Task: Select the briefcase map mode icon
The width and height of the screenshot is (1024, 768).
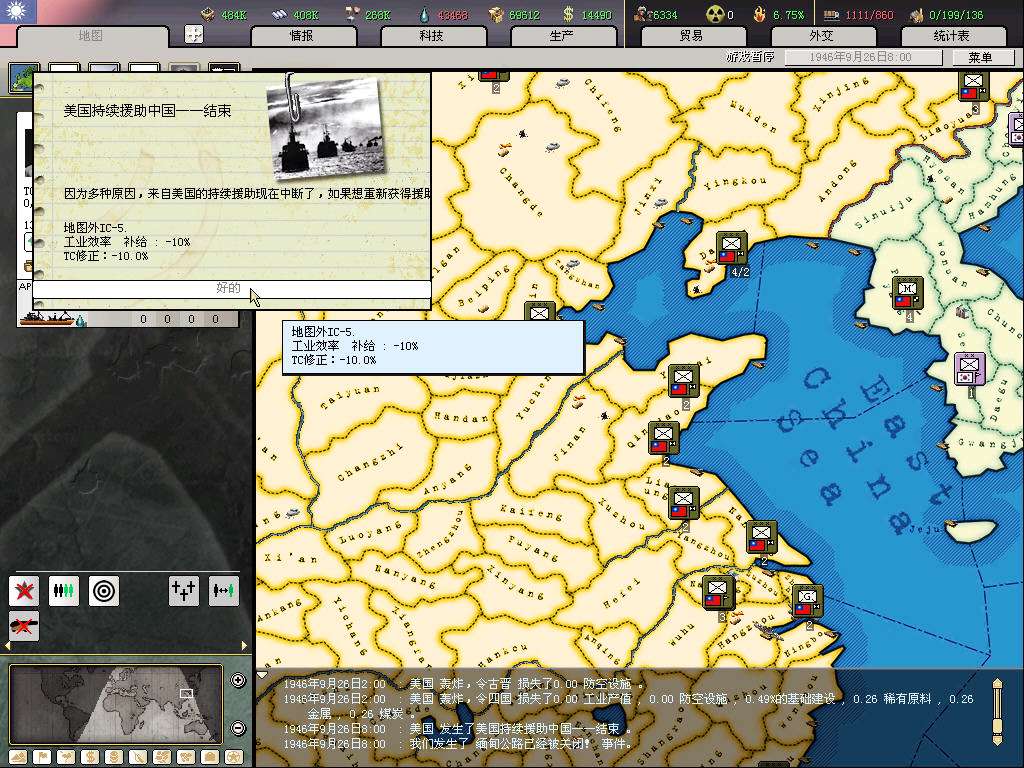Action: pyautogui.click(x=210, y=757)
